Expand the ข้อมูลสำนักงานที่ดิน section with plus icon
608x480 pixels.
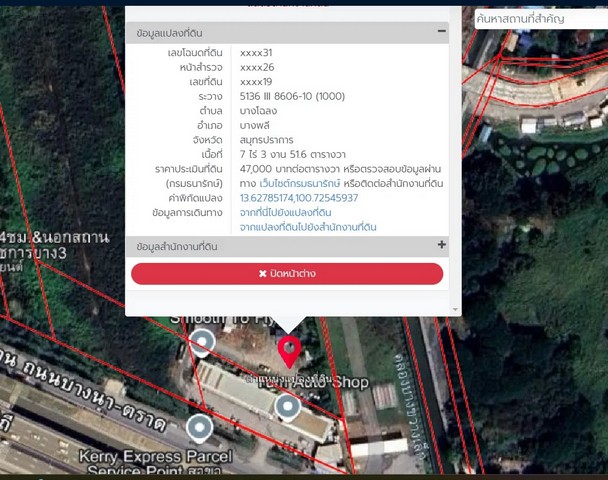tap(441, 245)
